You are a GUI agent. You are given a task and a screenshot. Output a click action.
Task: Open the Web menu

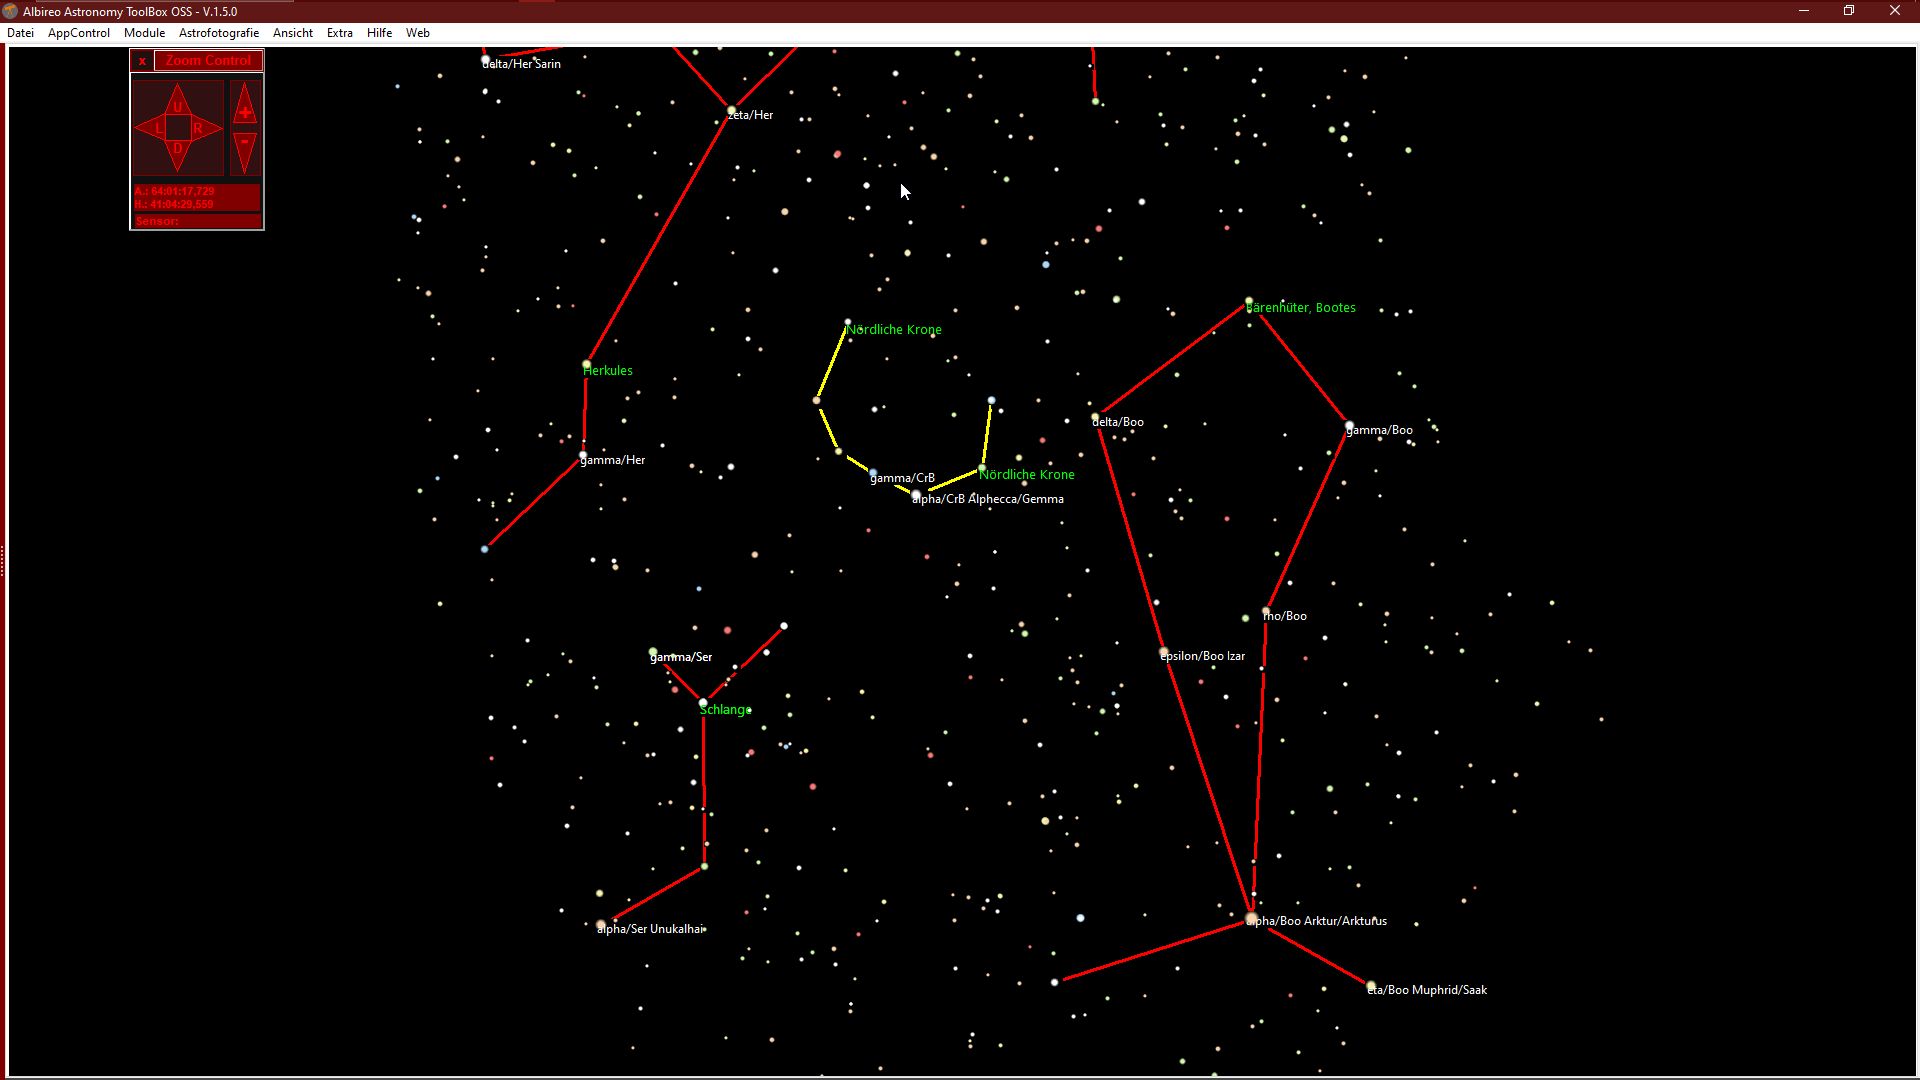tap(418, 33)
